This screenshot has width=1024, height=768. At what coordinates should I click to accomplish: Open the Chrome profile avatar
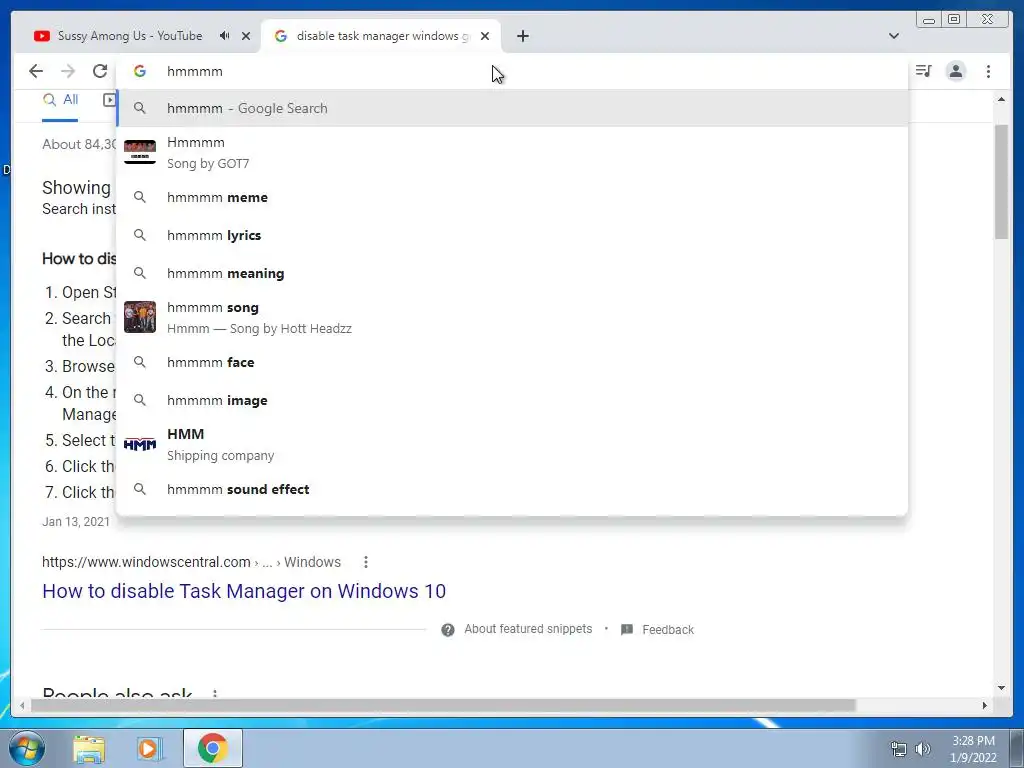(x=955, y=71)
